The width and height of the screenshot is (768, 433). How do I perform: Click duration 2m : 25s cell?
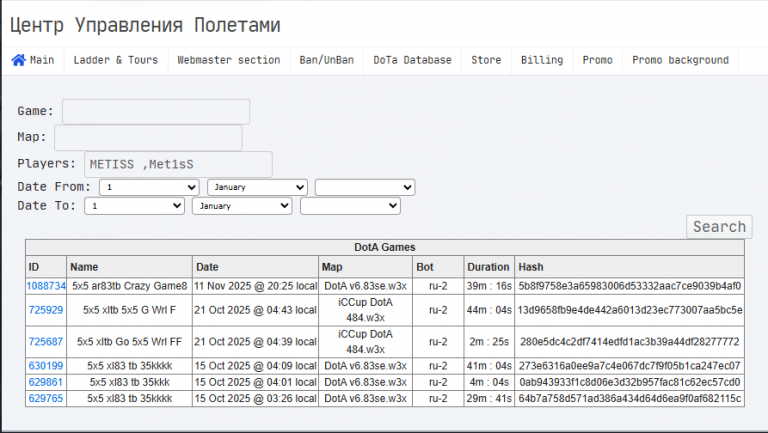[489, 342]
